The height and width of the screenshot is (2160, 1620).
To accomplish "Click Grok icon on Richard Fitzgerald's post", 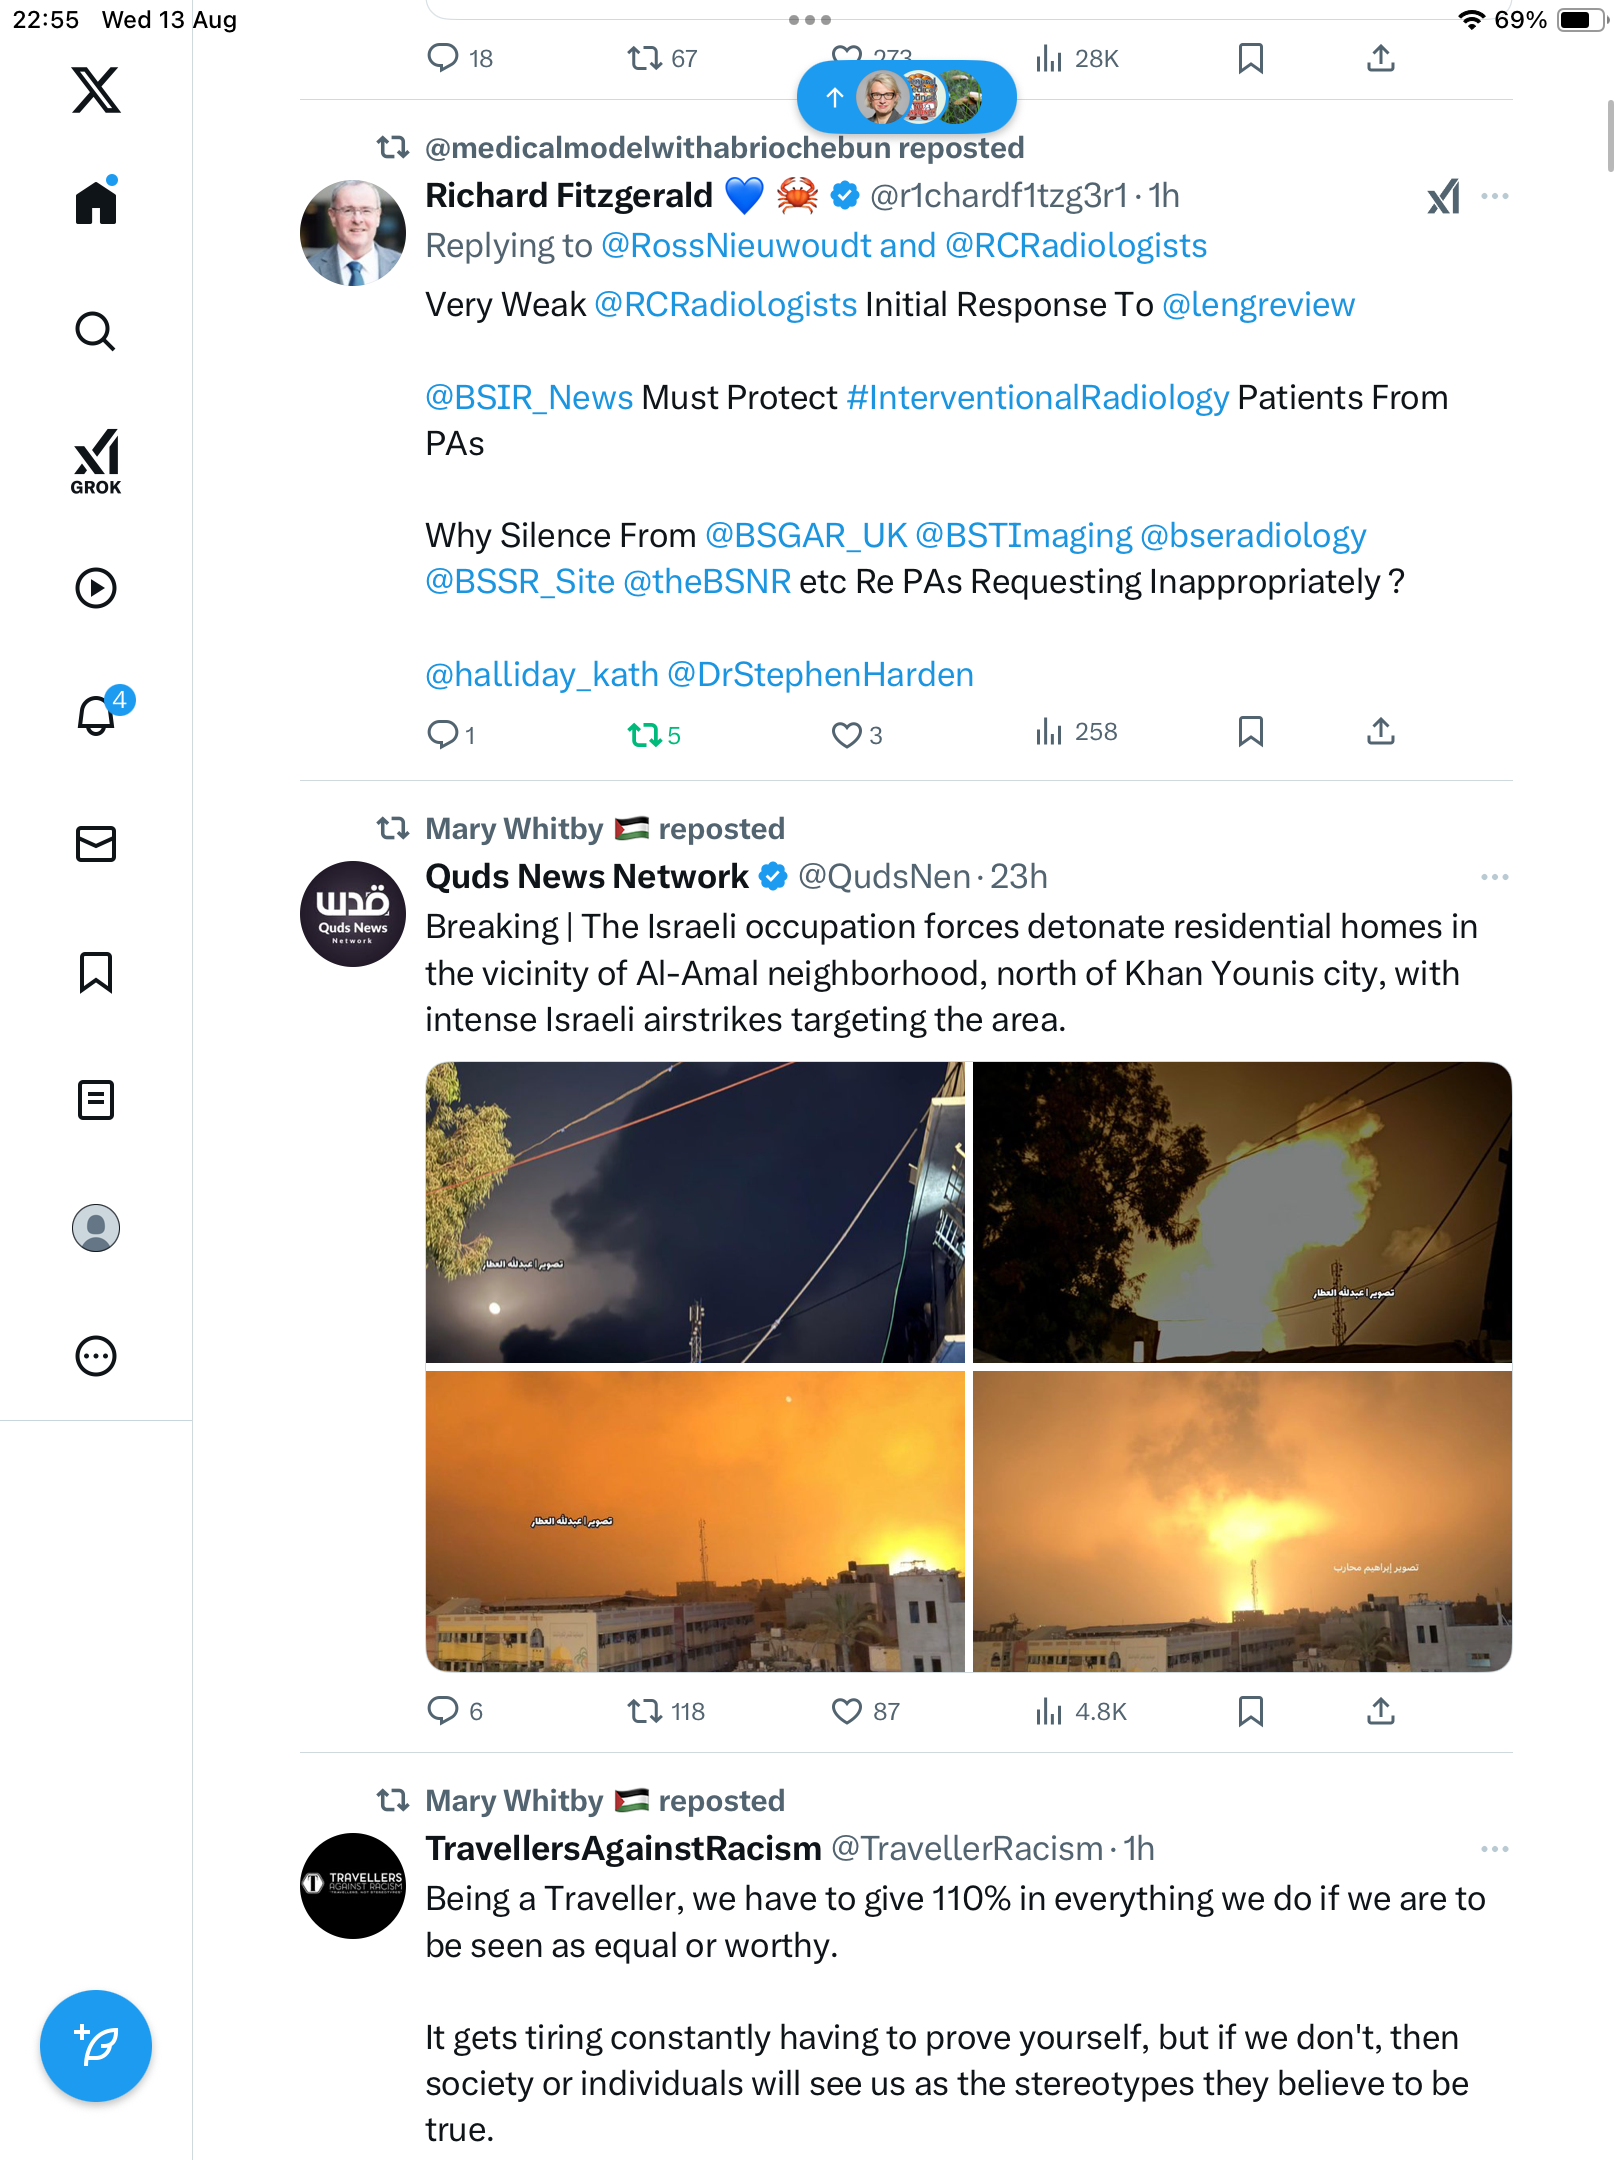I will 1443,197.
